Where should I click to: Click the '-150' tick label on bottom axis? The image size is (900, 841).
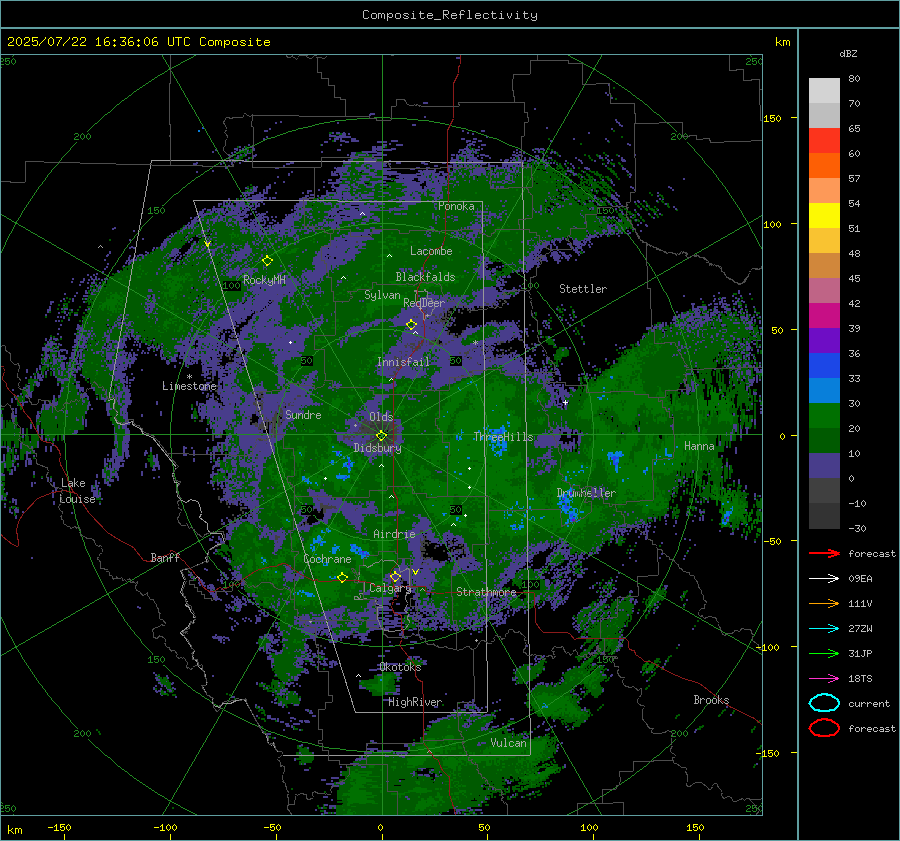(x=59, y=827)
